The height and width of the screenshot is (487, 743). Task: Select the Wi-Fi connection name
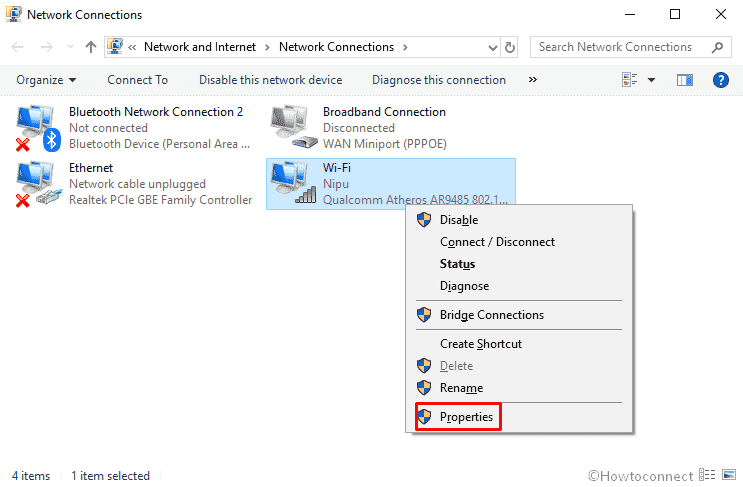[336, 168]
